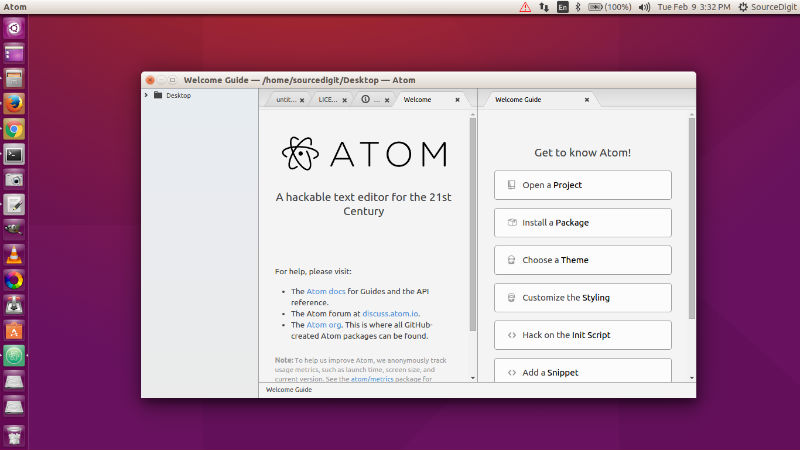
Task: Open Terminal from the dock
Action: [14, 155]
